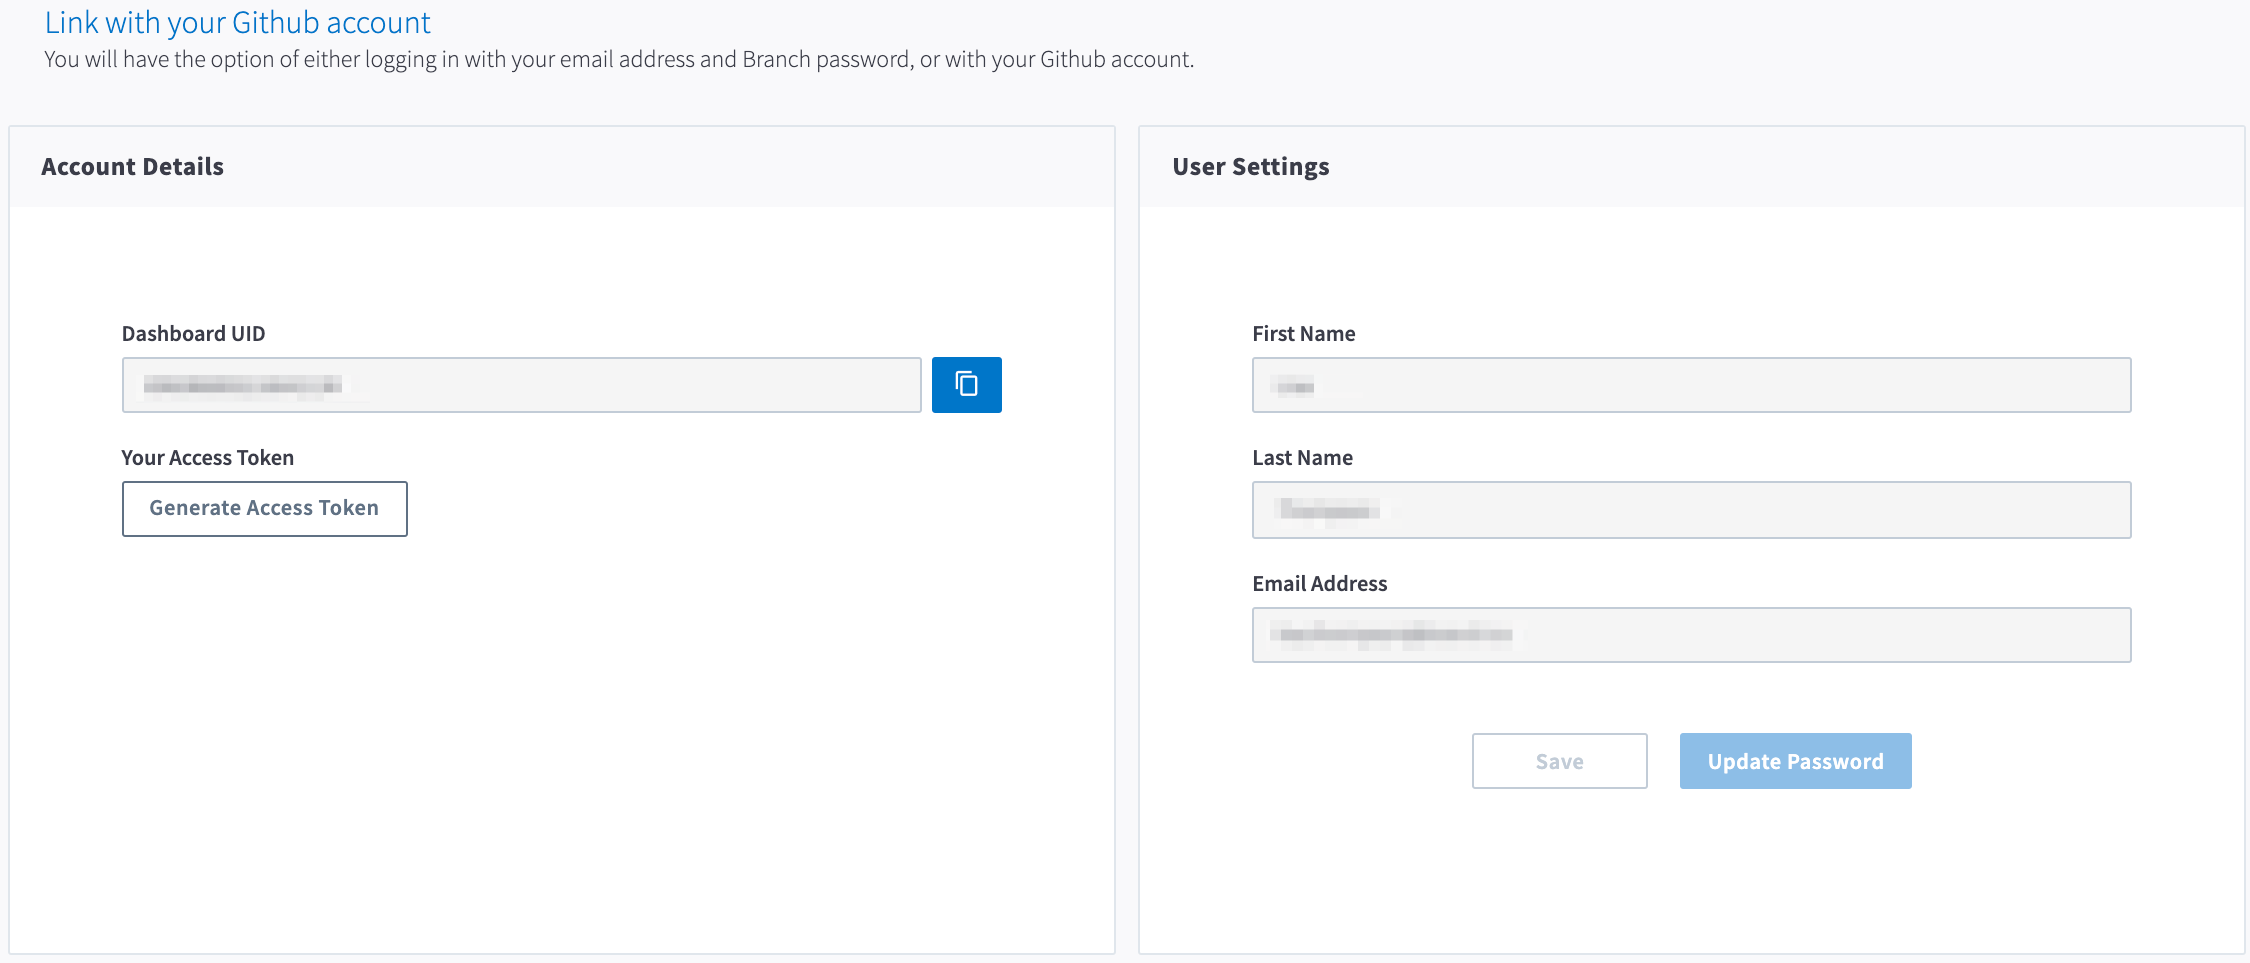Click the Update Password button

click(1795, 761)
